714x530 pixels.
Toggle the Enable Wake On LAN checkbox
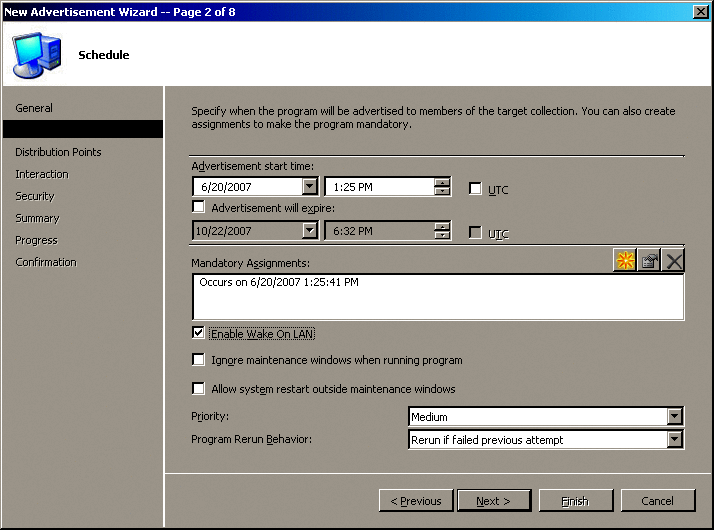coord(198,333)
